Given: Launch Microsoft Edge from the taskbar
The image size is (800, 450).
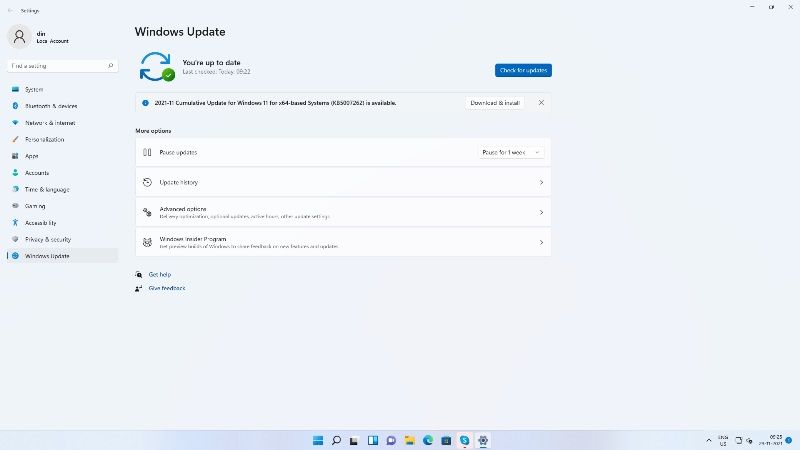Looking at the screenshot, I should click(428, 440).
